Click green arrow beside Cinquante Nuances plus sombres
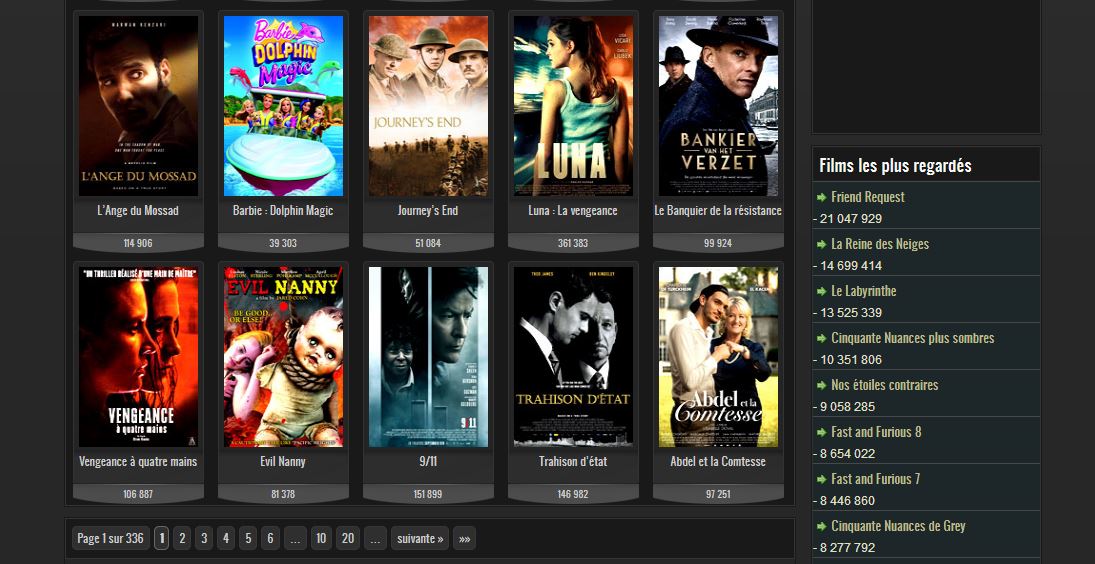This screenshot has height=564, width=1095. click(821, 339)
